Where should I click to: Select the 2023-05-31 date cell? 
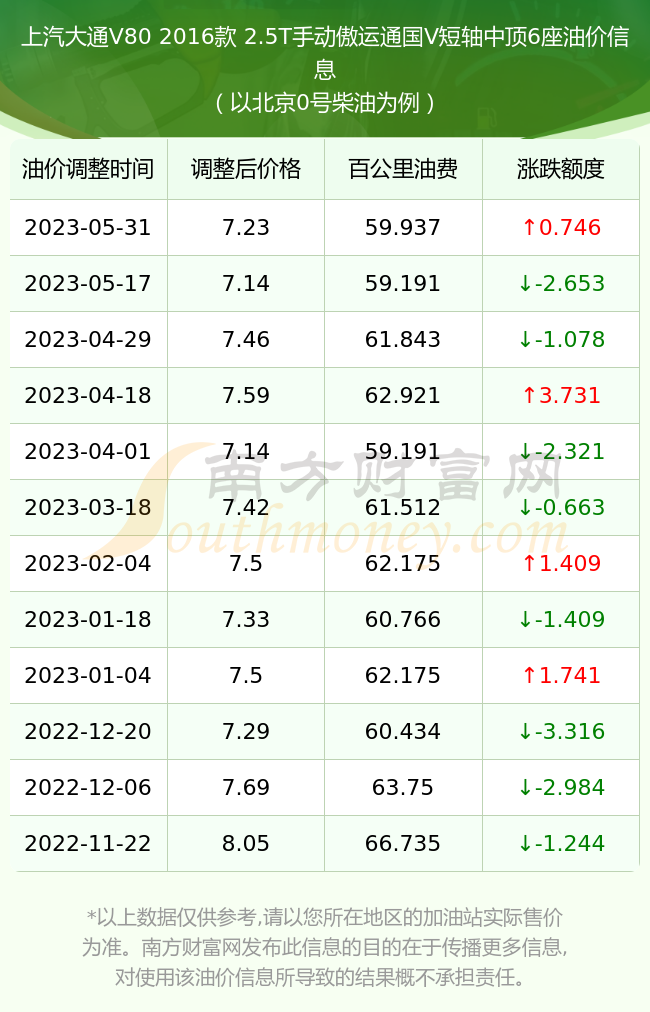click(x=88, y=227)
